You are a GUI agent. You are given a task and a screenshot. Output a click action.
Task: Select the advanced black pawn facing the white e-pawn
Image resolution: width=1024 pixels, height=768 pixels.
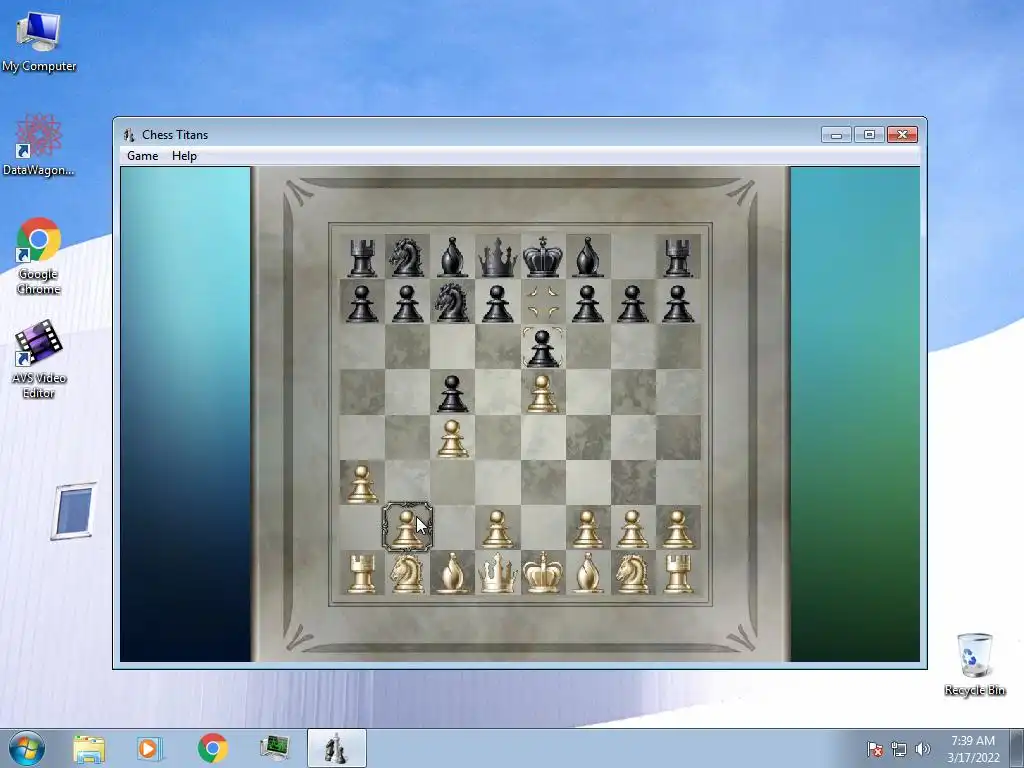coord(542,348)
